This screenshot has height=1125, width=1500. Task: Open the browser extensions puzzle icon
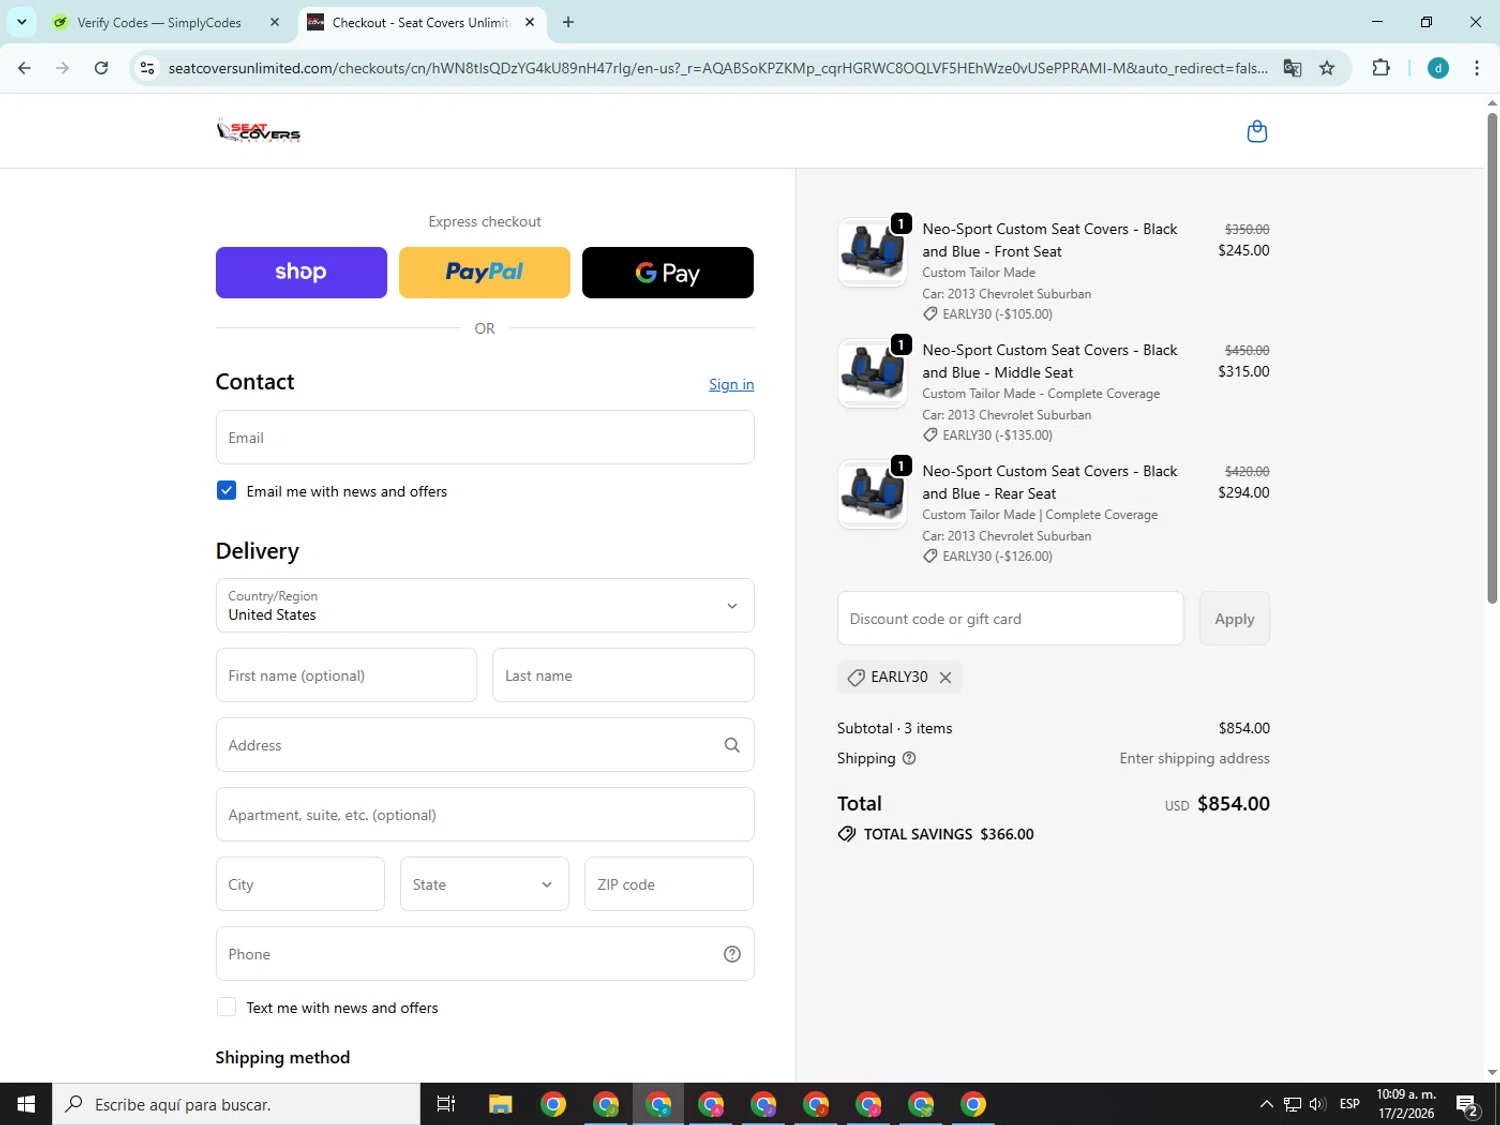[x=1381, y=68]
